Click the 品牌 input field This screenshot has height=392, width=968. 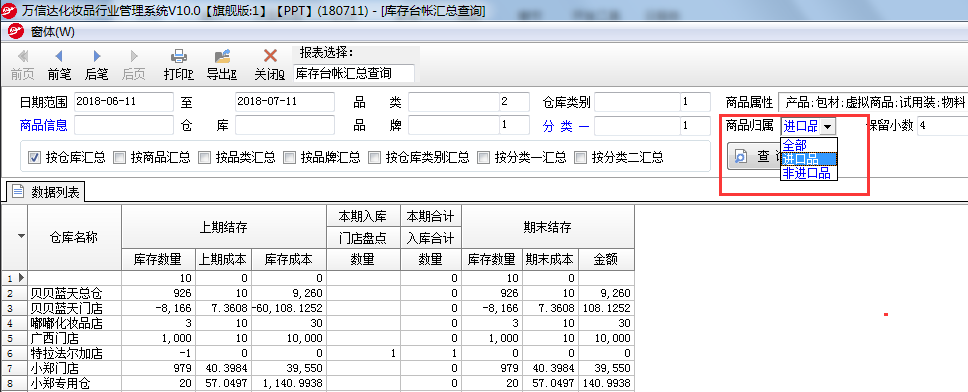[454, 125]
